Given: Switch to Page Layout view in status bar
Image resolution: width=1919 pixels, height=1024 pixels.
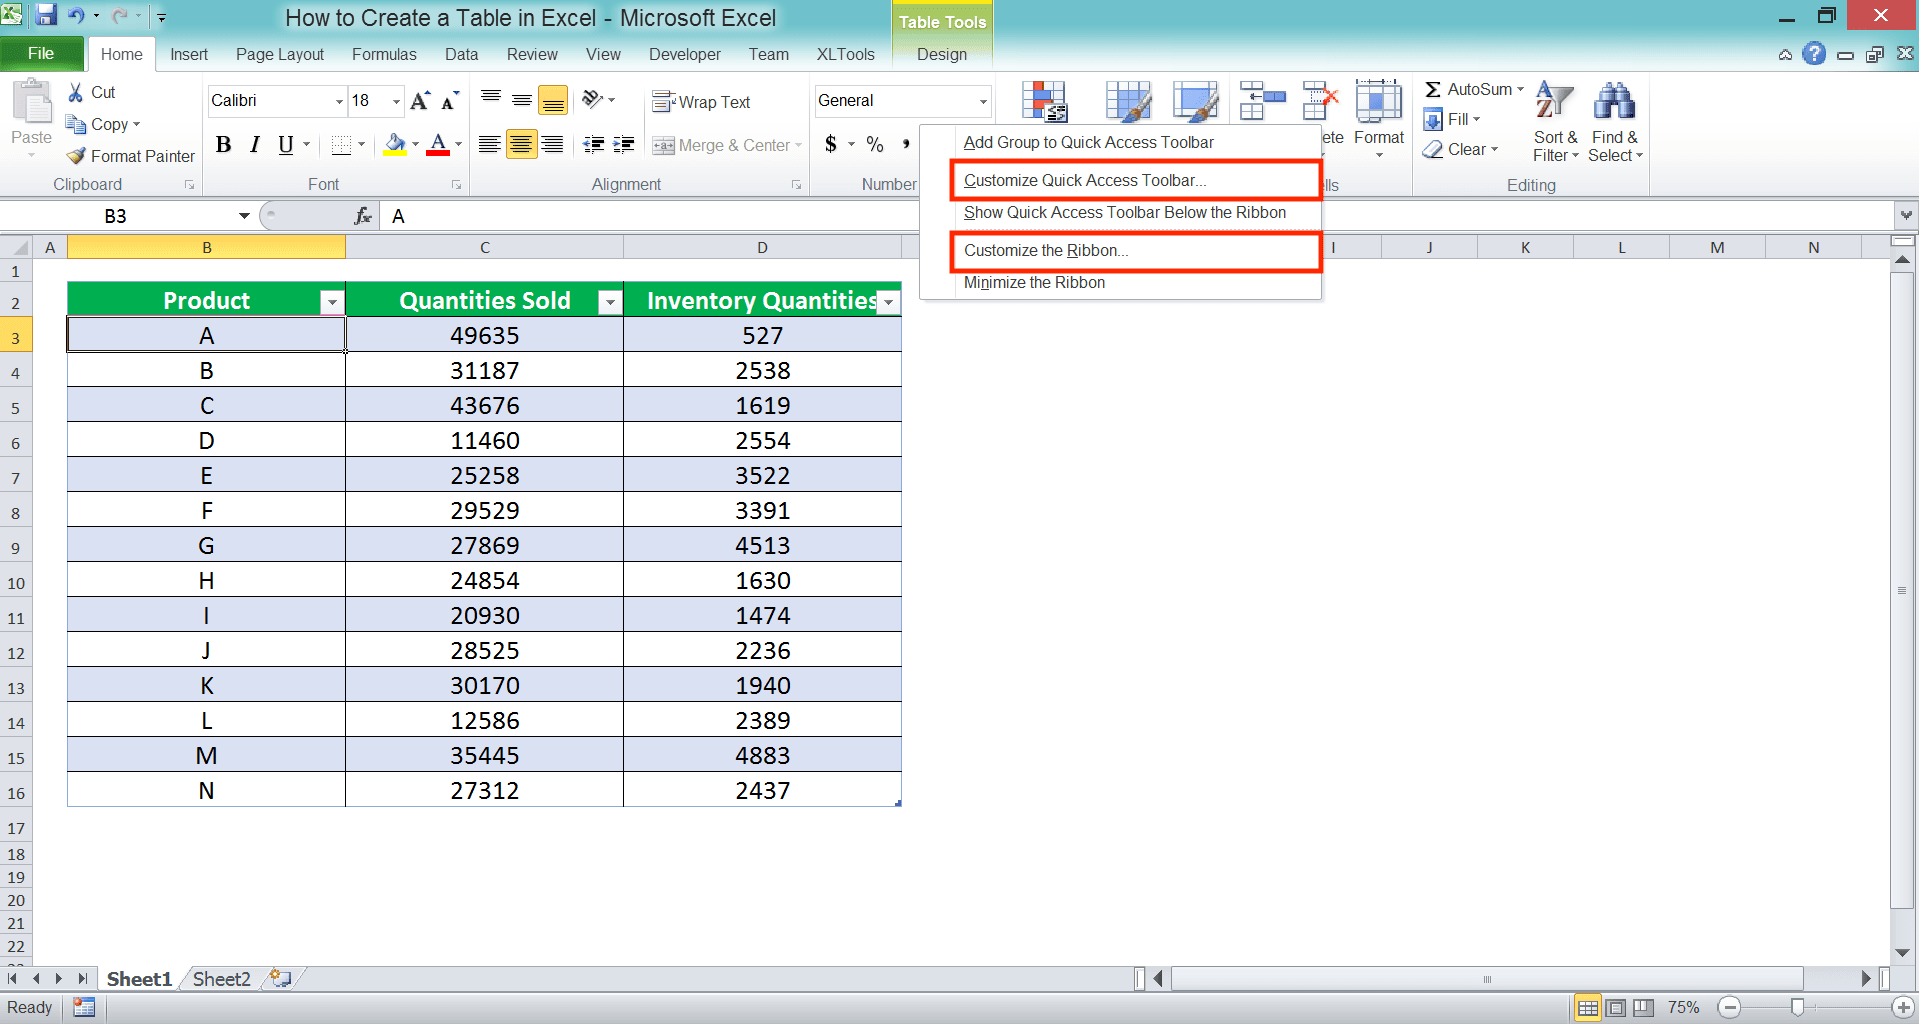Looking at the screenshot, I should point(1615,1008).
